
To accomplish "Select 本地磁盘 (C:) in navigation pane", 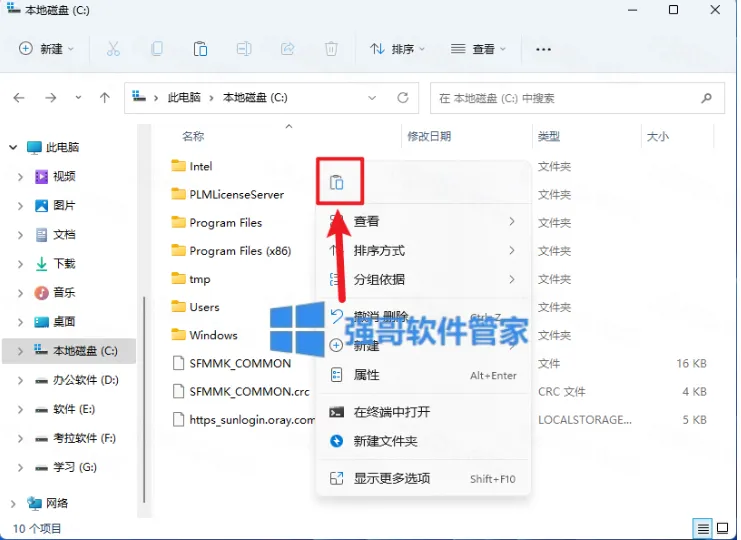I will pyautogui.click(x=69, y=351).
